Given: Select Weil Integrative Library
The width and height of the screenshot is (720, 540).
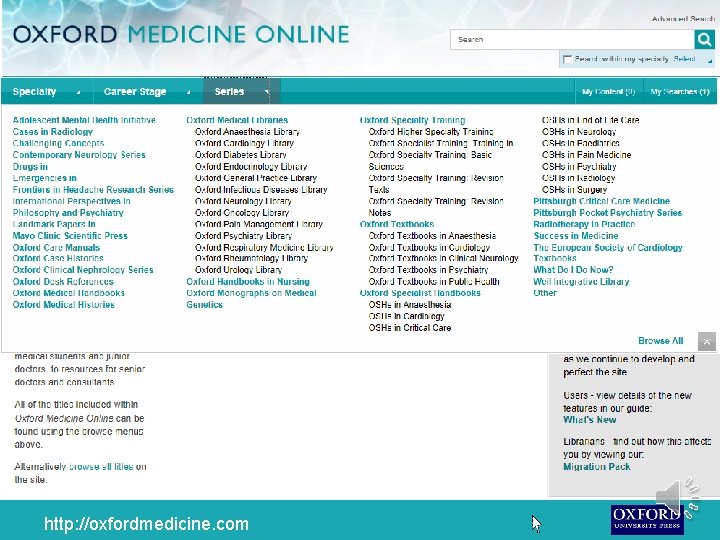Looking at the screenshot, I should click(581, 281).
